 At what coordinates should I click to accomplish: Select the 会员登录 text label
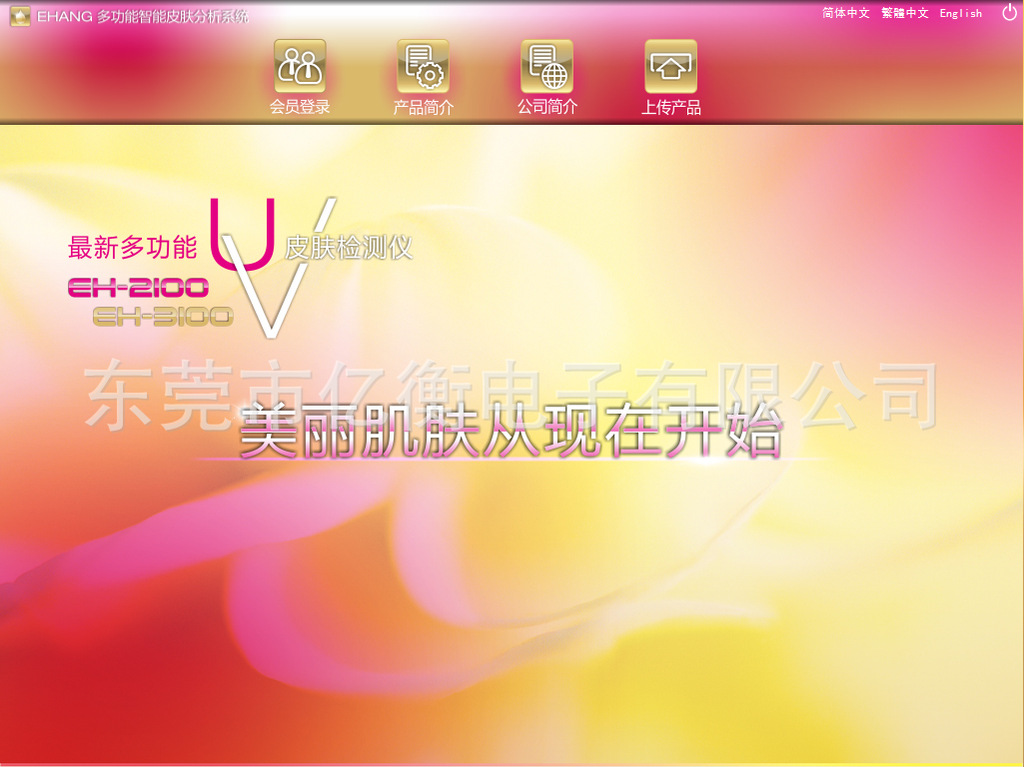click(300, 107)
